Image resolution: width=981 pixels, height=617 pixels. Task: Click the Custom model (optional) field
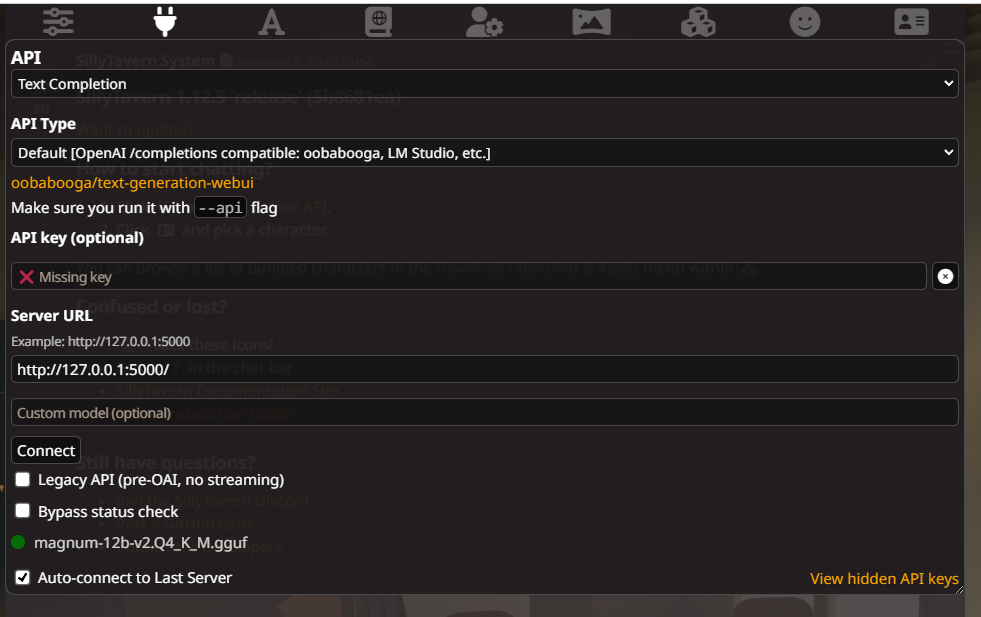[485, 412]
